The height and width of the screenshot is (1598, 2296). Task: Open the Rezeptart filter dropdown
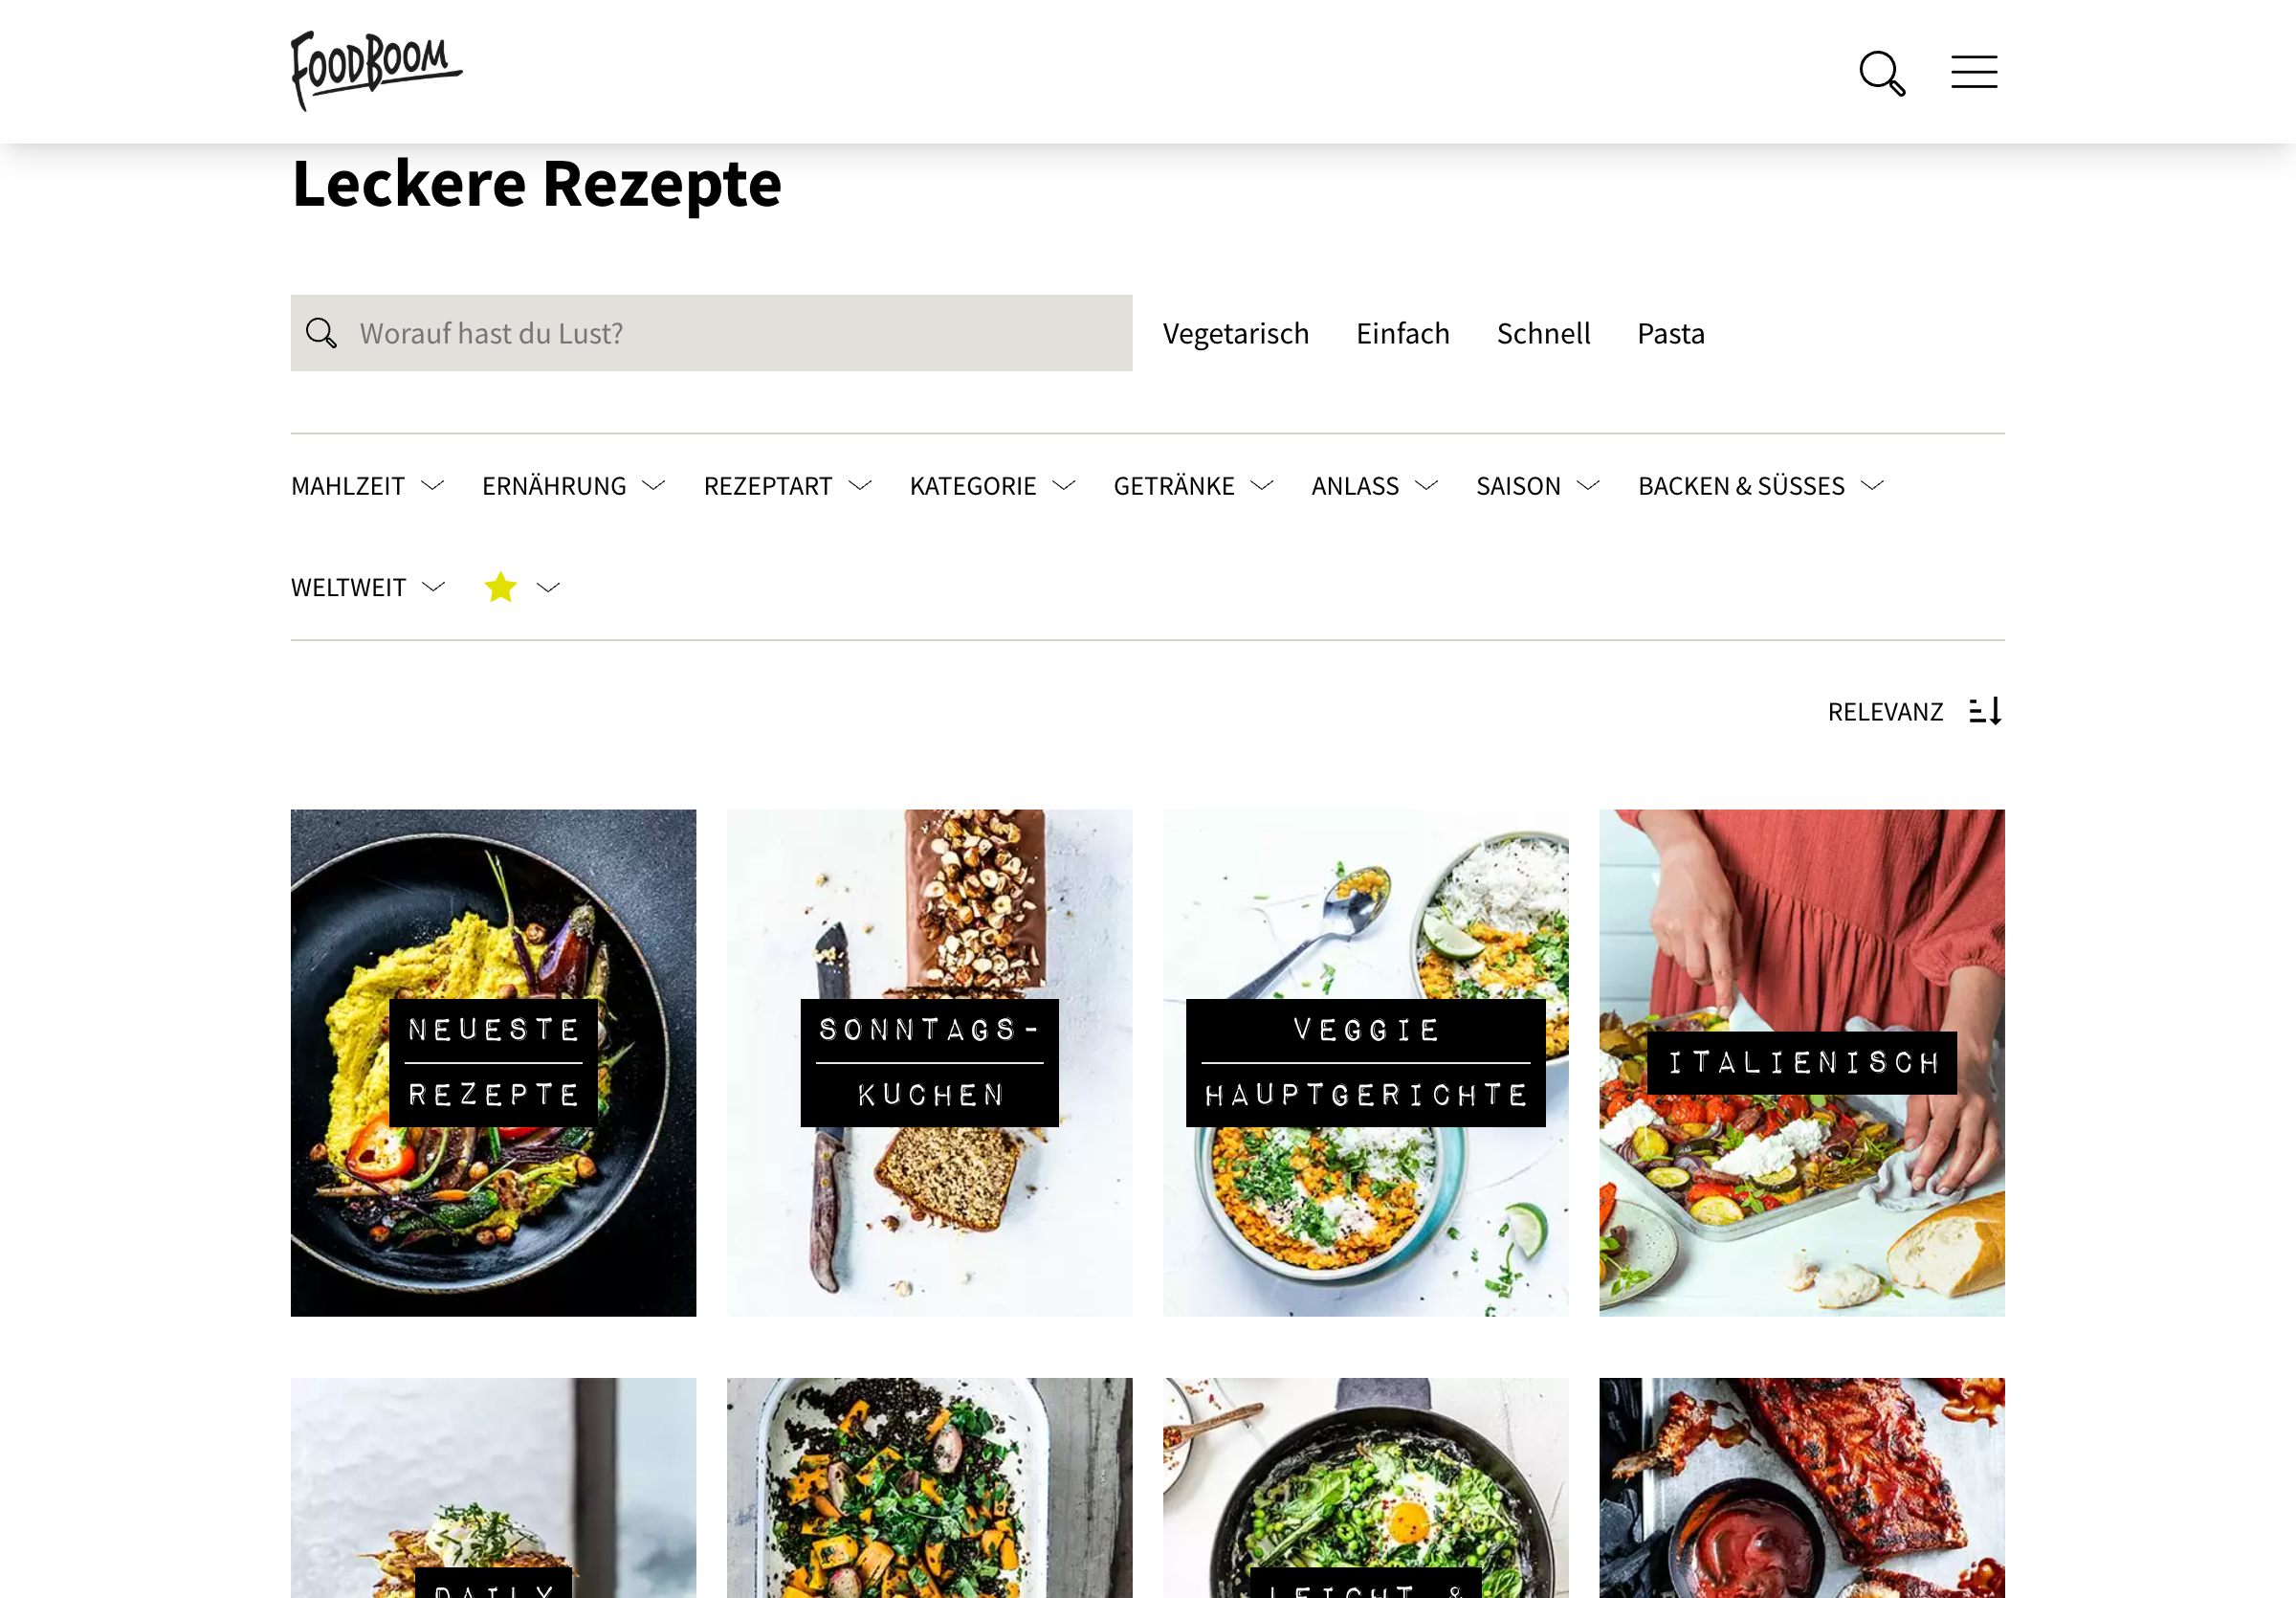coord(788,486)
